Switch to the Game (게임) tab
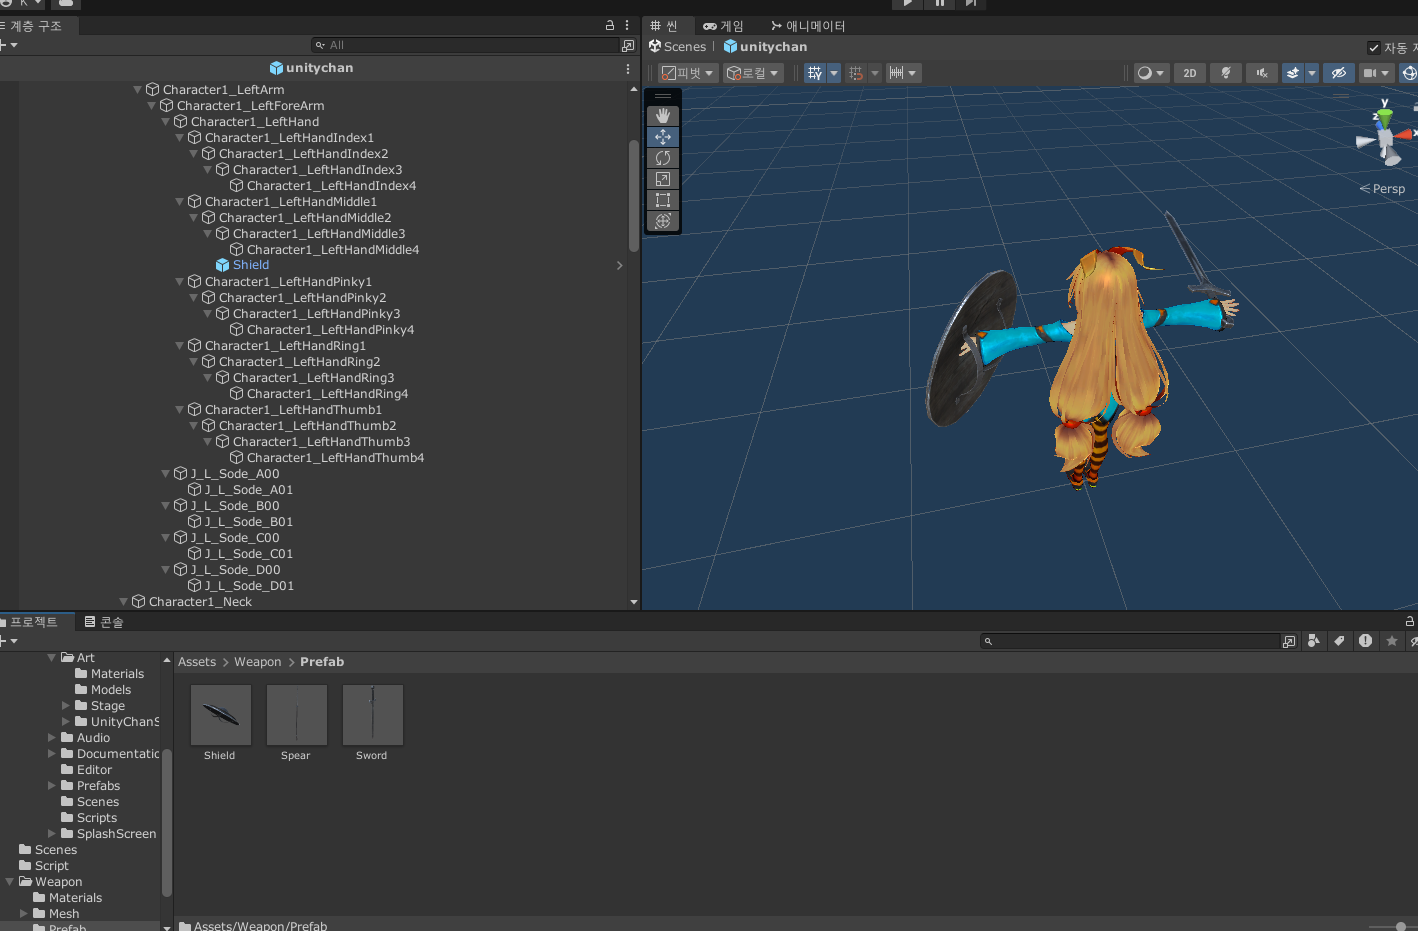1418x931 pixels. [x=723, y=26]
